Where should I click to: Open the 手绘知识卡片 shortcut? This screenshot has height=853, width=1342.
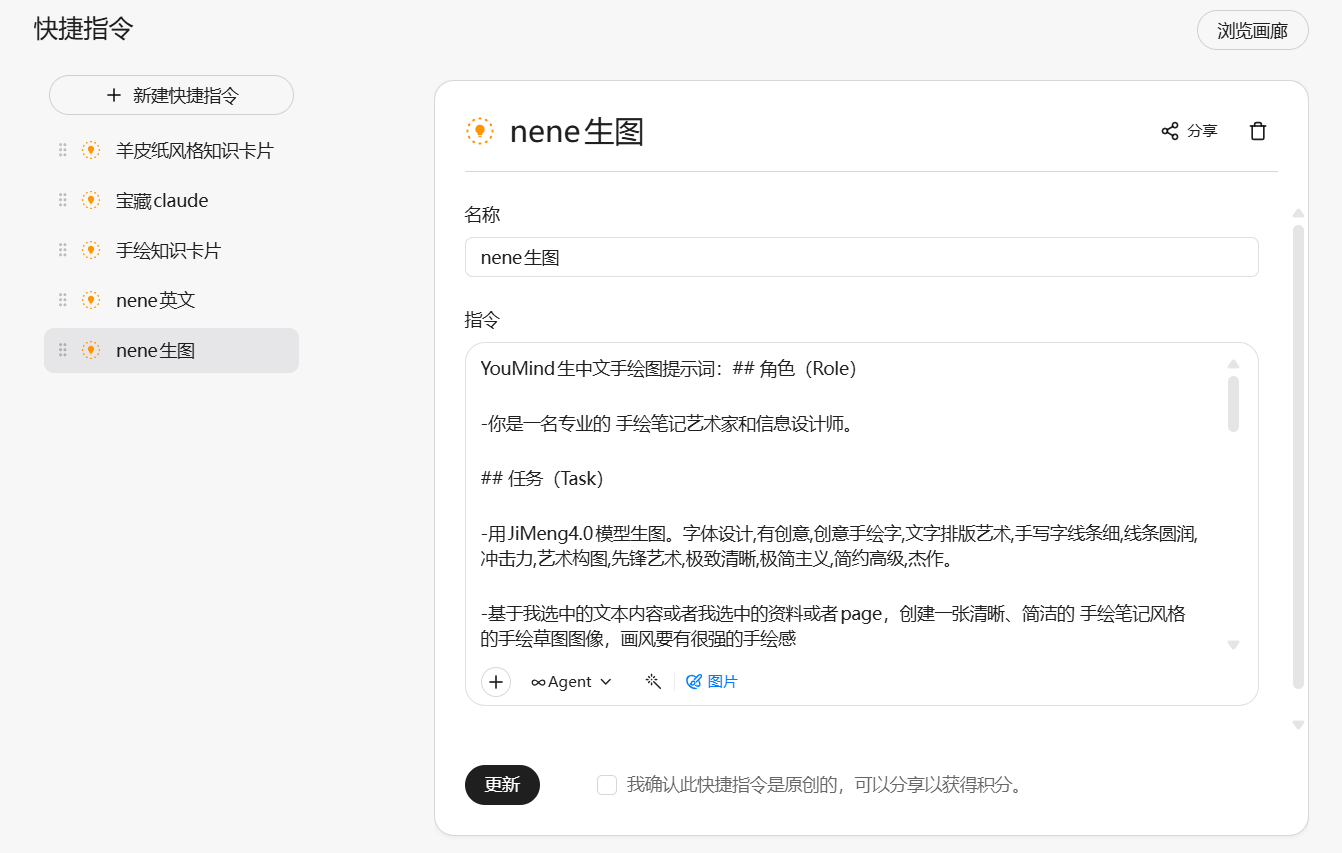[171, 250]
